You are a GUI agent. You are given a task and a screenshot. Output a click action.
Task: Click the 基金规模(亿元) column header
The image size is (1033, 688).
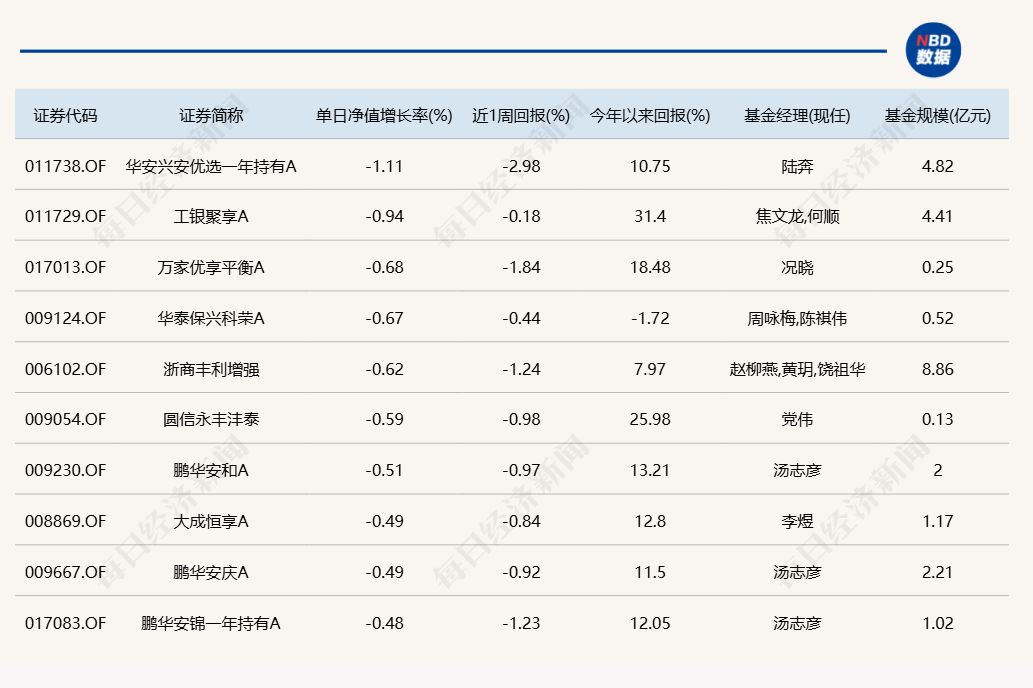click(937, 116)
